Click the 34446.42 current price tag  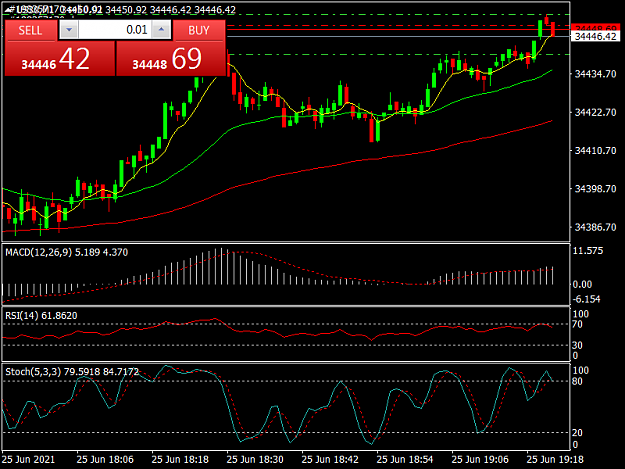tap(596, 37)
